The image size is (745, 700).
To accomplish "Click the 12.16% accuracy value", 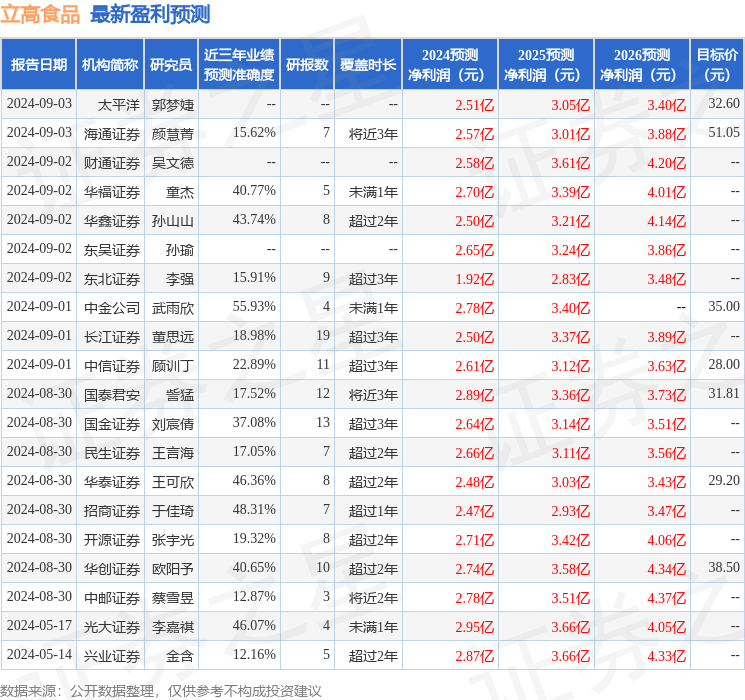I will tap(254, 654).
